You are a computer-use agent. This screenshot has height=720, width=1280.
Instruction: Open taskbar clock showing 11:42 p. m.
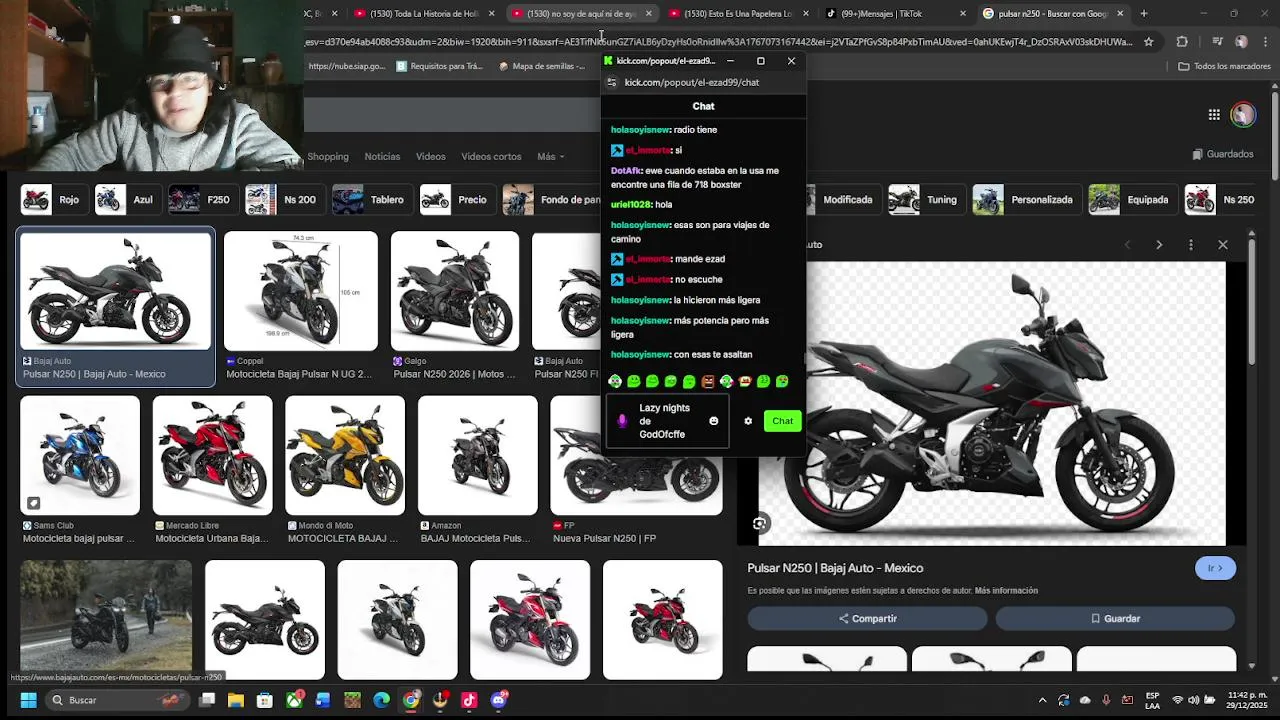[1246, 700]
